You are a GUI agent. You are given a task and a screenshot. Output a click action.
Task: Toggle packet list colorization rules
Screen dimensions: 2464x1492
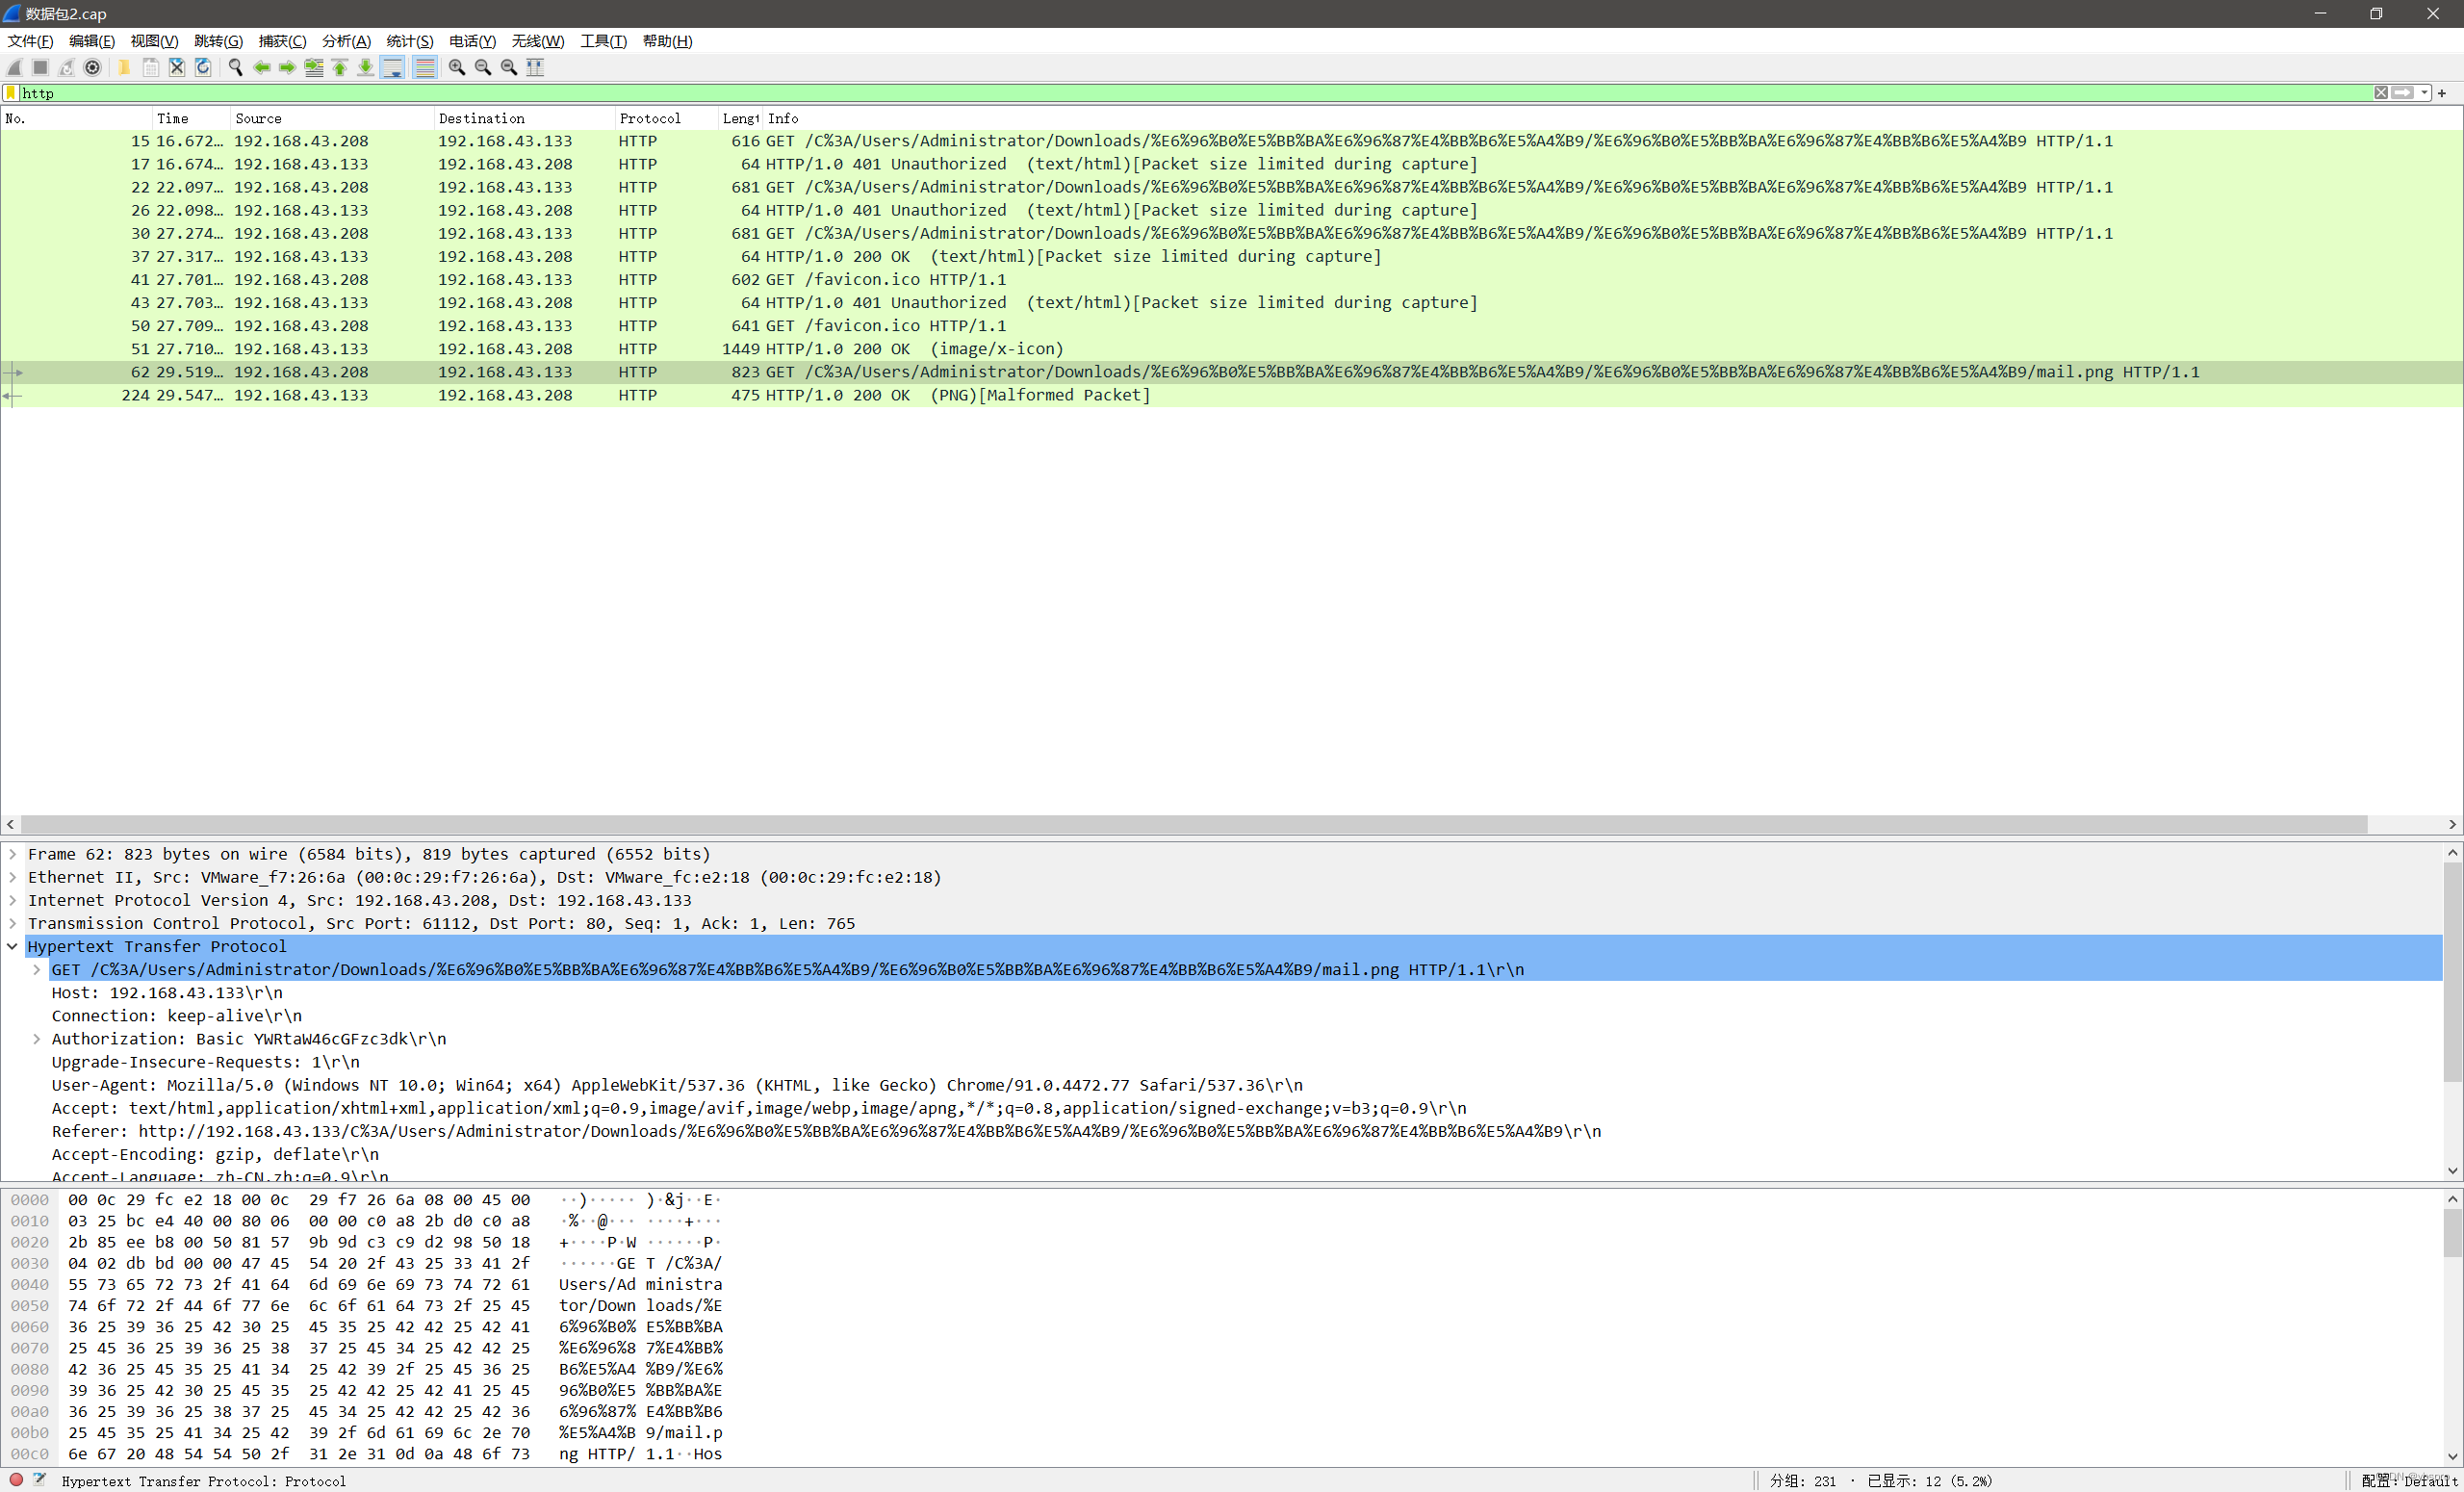coord(425,67)
